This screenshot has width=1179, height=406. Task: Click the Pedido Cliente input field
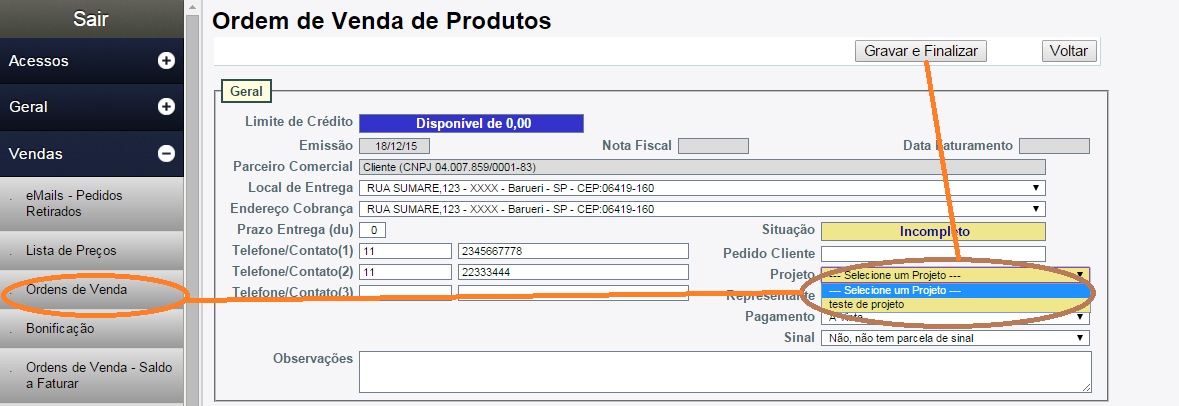click(x=932, y=254)
